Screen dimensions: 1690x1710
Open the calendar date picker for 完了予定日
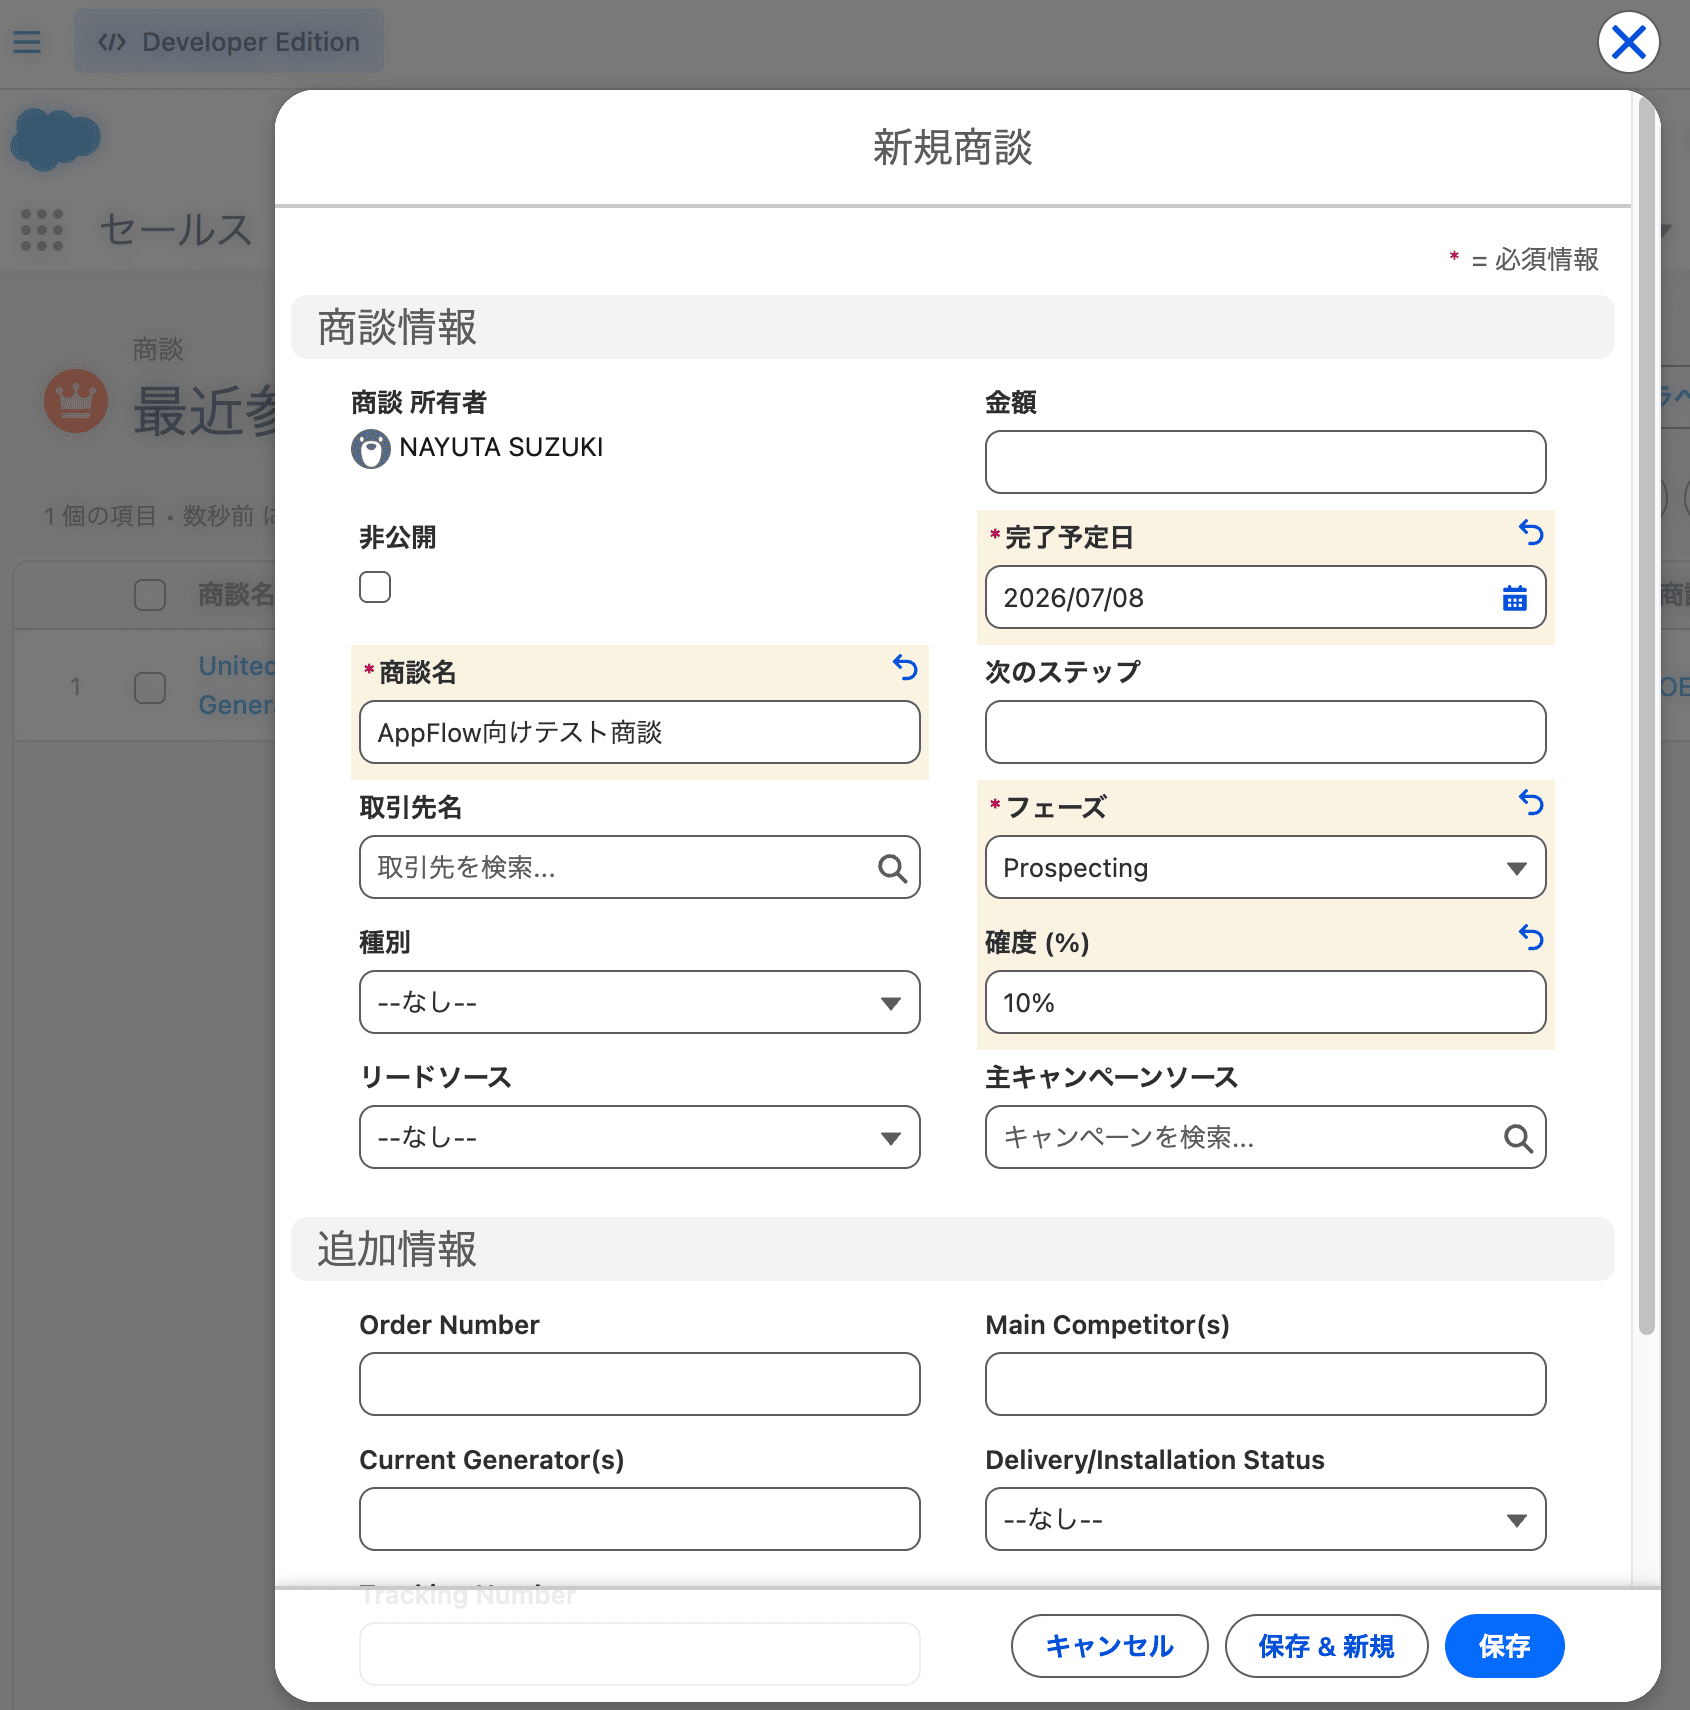(x=1514, y=598)
